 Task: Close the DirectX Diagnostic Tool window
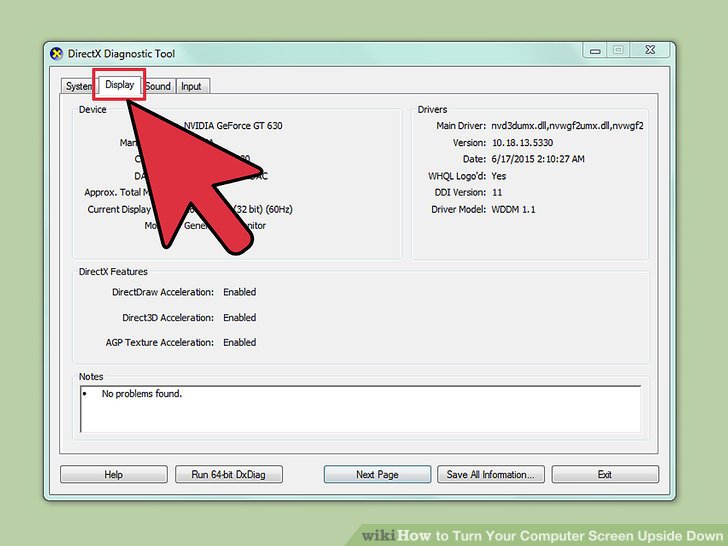(650, 50)
